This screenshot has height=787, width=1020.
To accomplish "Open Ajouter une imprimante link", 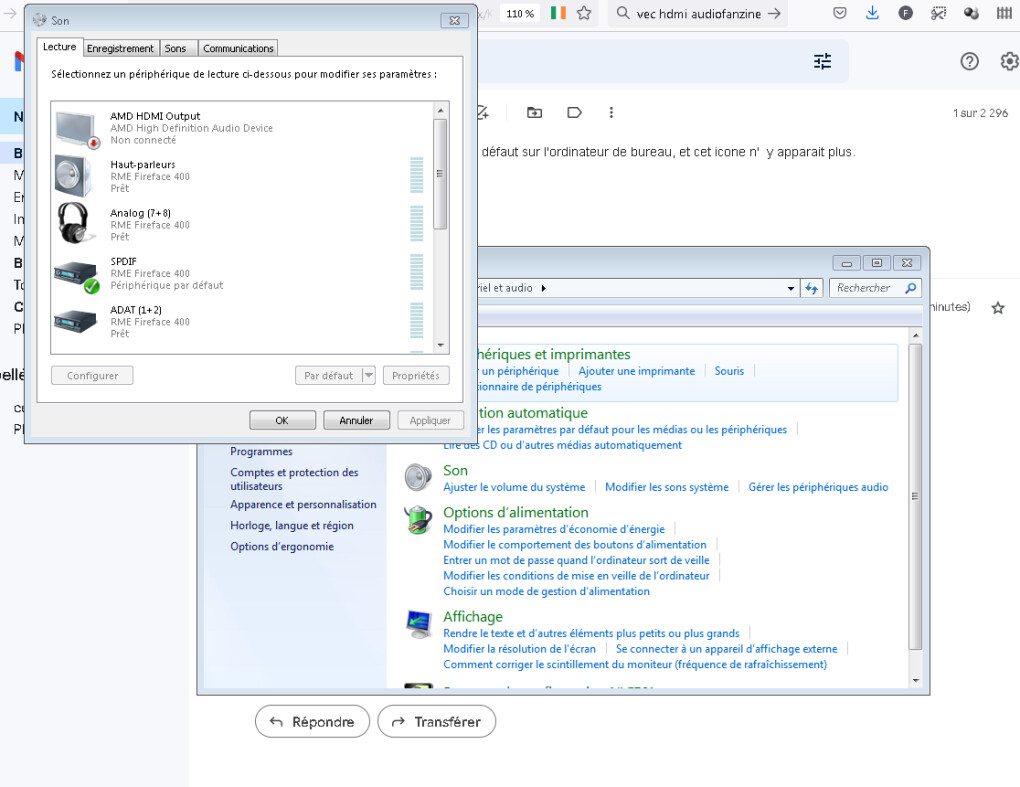I will click(636, 371).
